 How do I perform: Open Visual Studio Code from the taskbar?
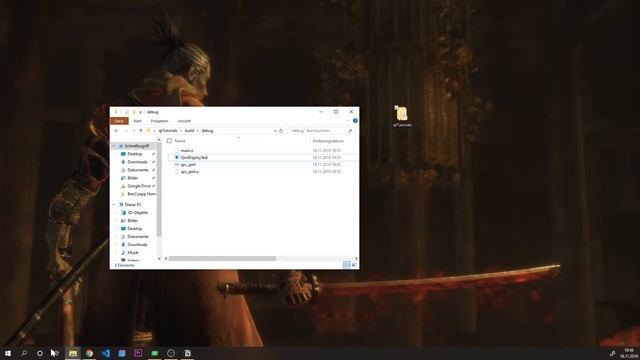106,353
